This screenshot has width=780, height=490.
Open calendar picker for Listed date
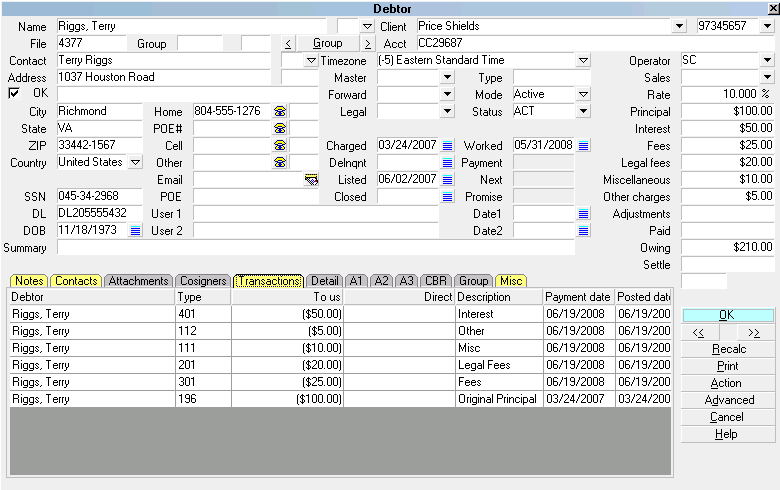coord(448,180)
